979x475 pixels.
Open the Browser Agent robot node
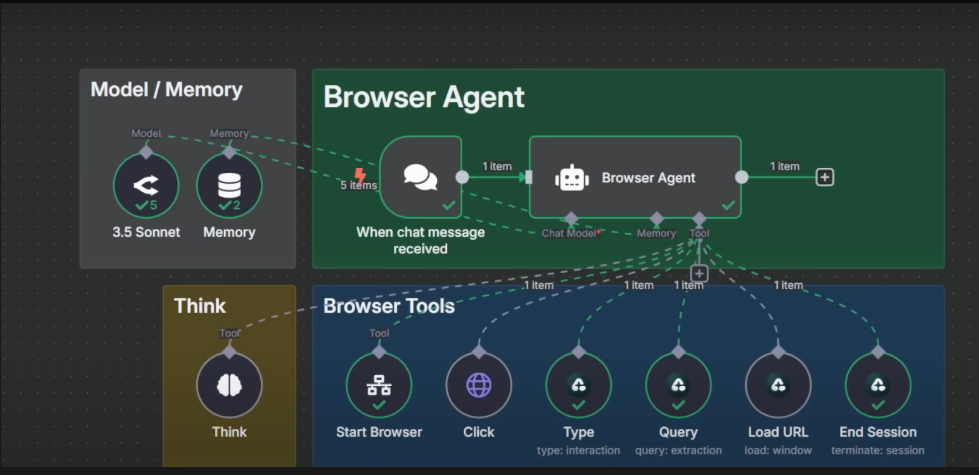pyautogui.click(x=635, y=177)
